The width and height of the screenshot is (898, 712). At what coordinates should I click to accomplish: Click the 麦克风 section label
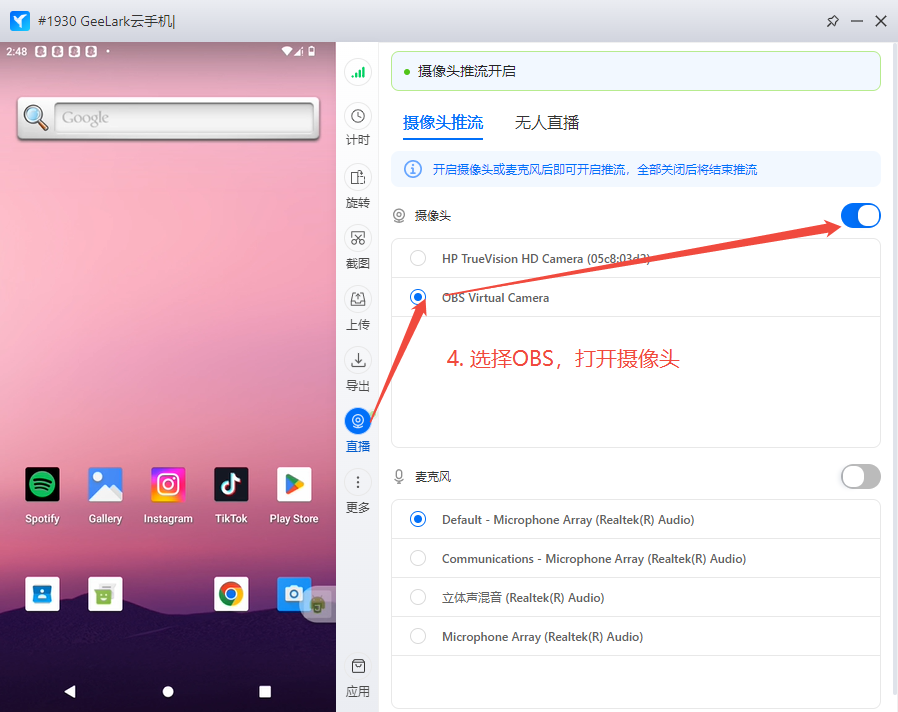pos(432,477)
